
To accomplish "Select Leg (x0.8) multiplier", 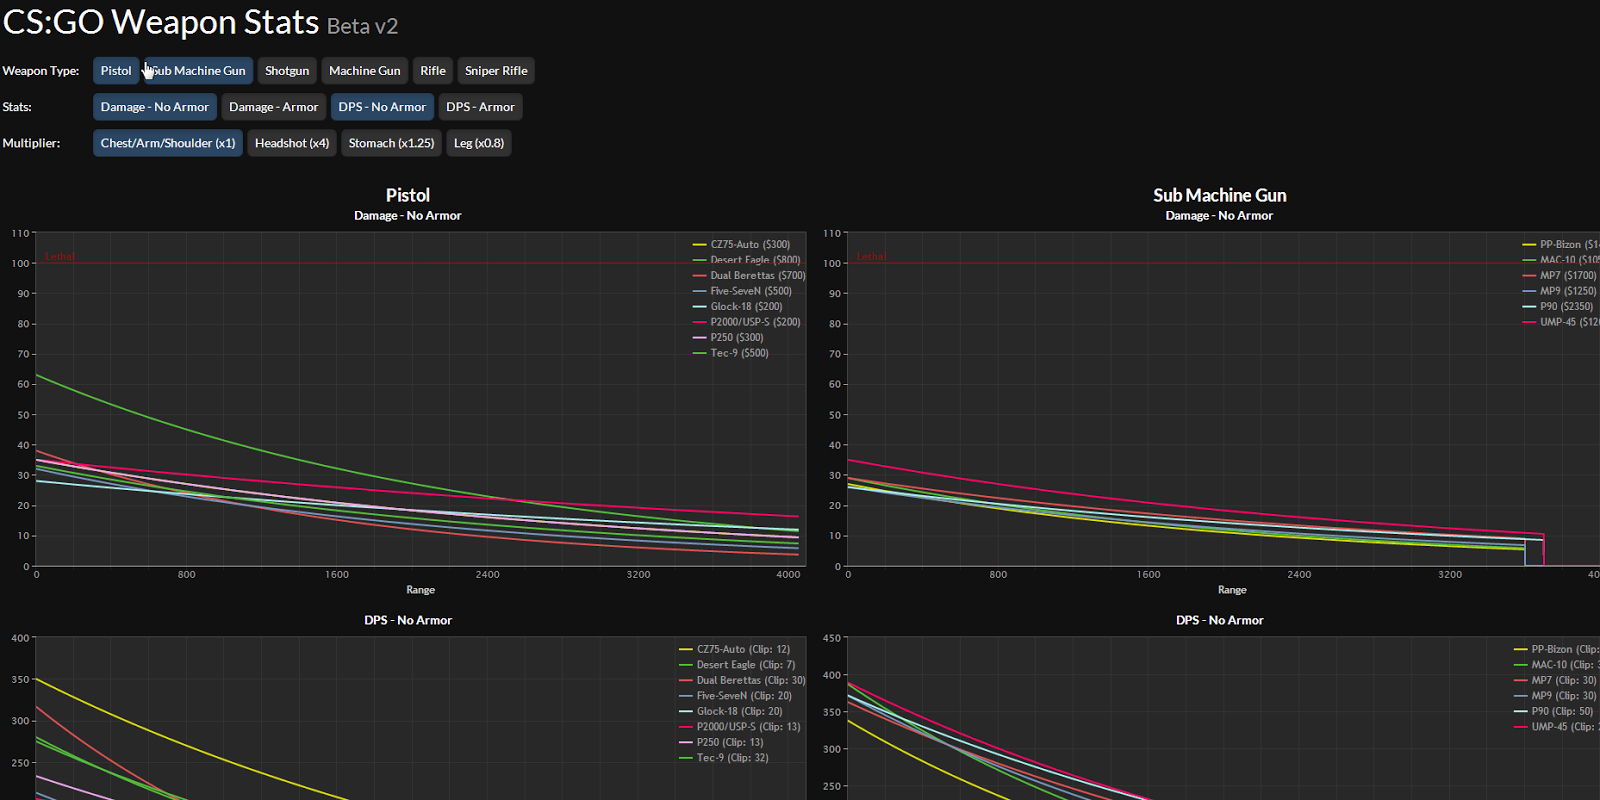I will coord(479,143).
